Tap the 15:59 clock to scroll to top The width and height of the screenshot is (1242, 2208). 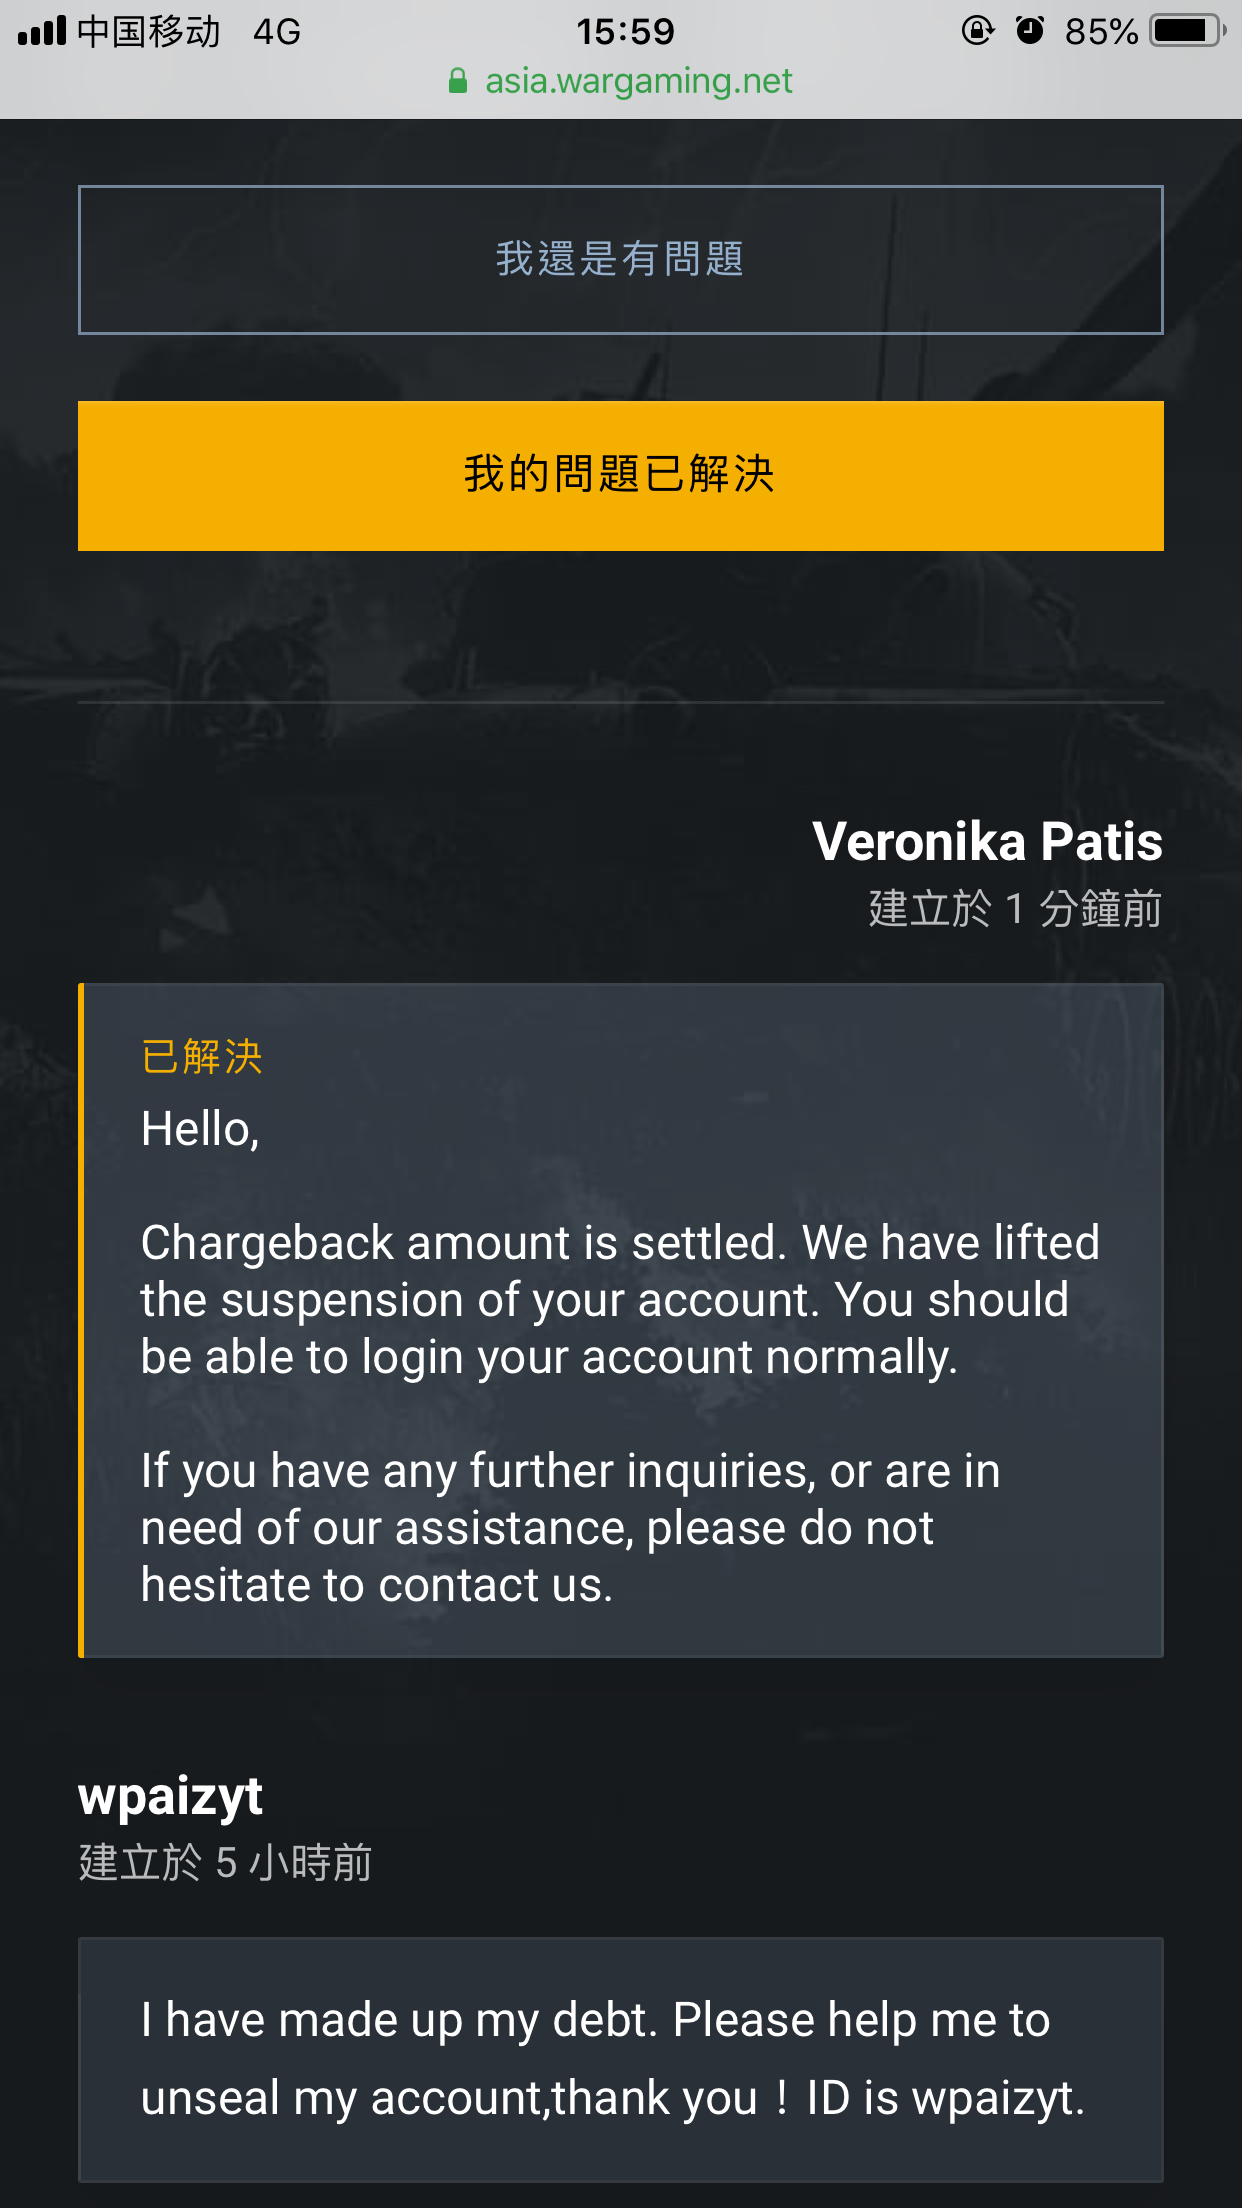click(x=625, y=32)
